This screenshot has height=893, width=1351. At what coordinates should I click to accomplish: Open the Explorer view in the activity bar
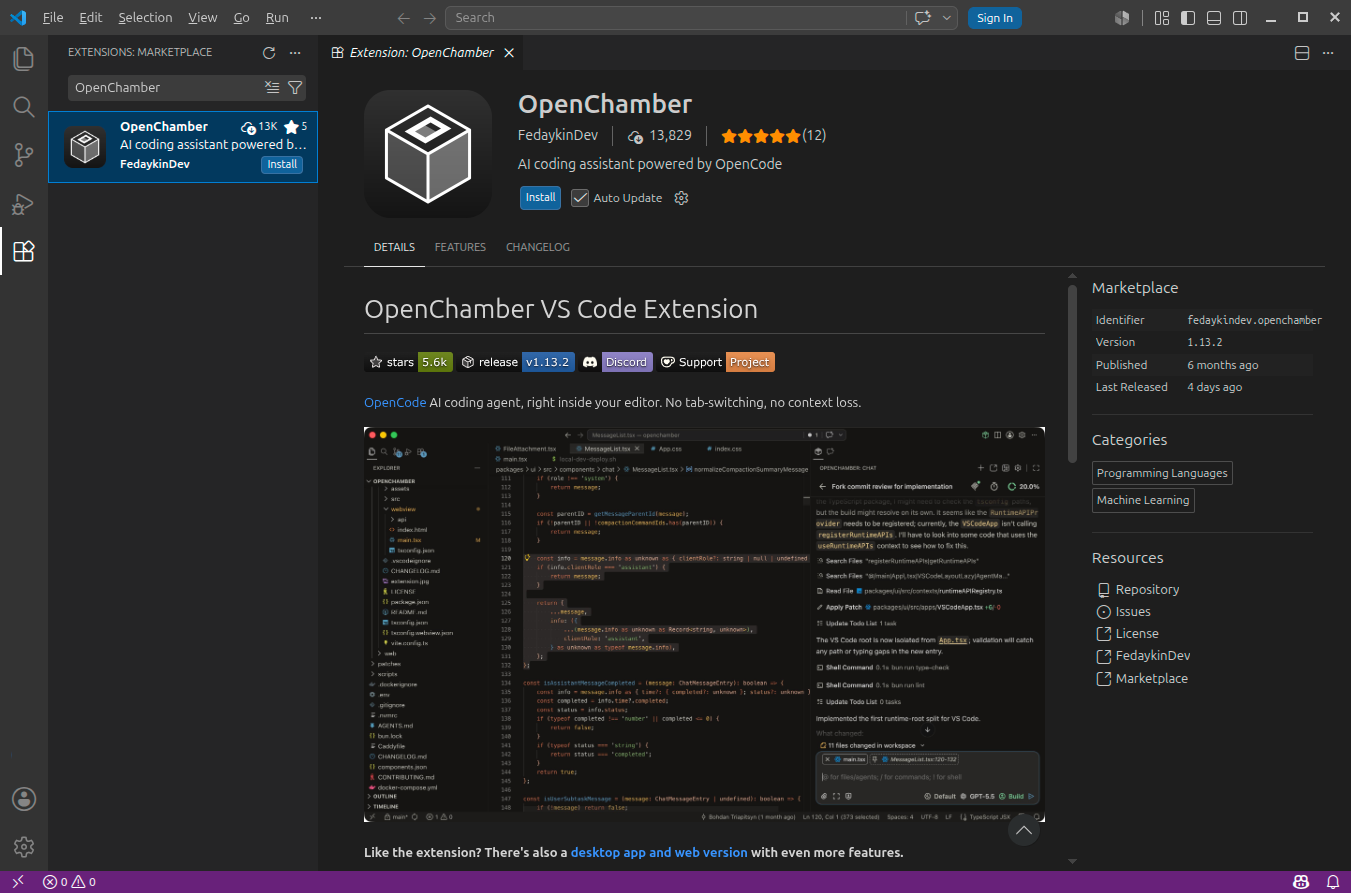24,58
